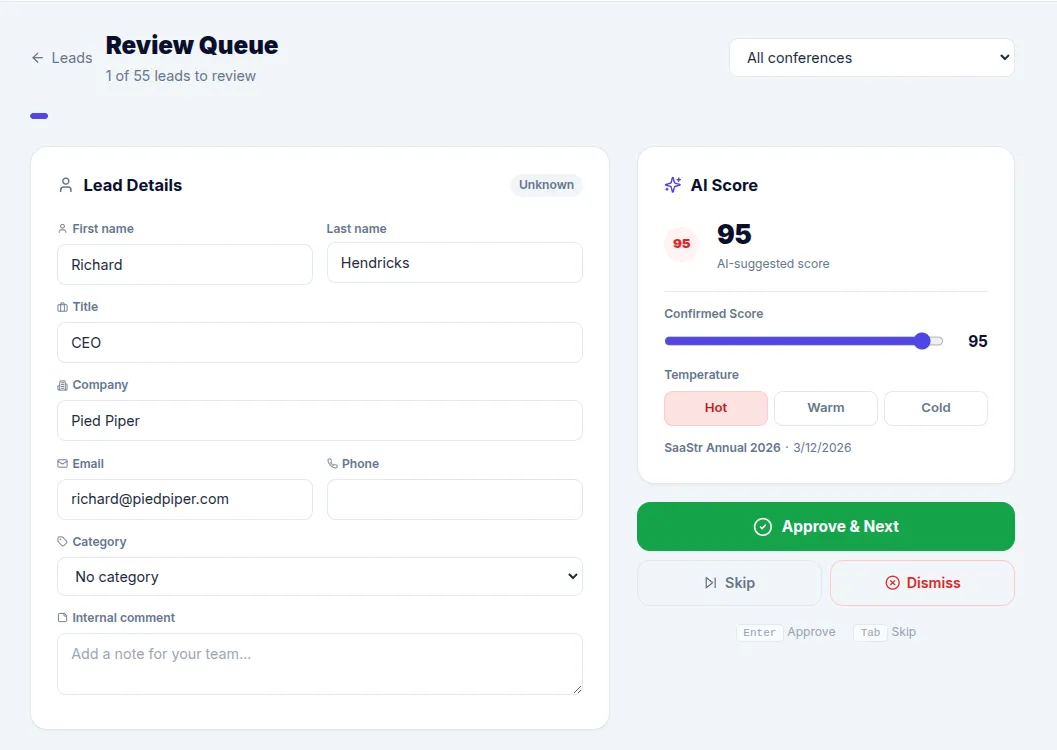
Task: Set temperature to Hot
Action: pos(716,408)
